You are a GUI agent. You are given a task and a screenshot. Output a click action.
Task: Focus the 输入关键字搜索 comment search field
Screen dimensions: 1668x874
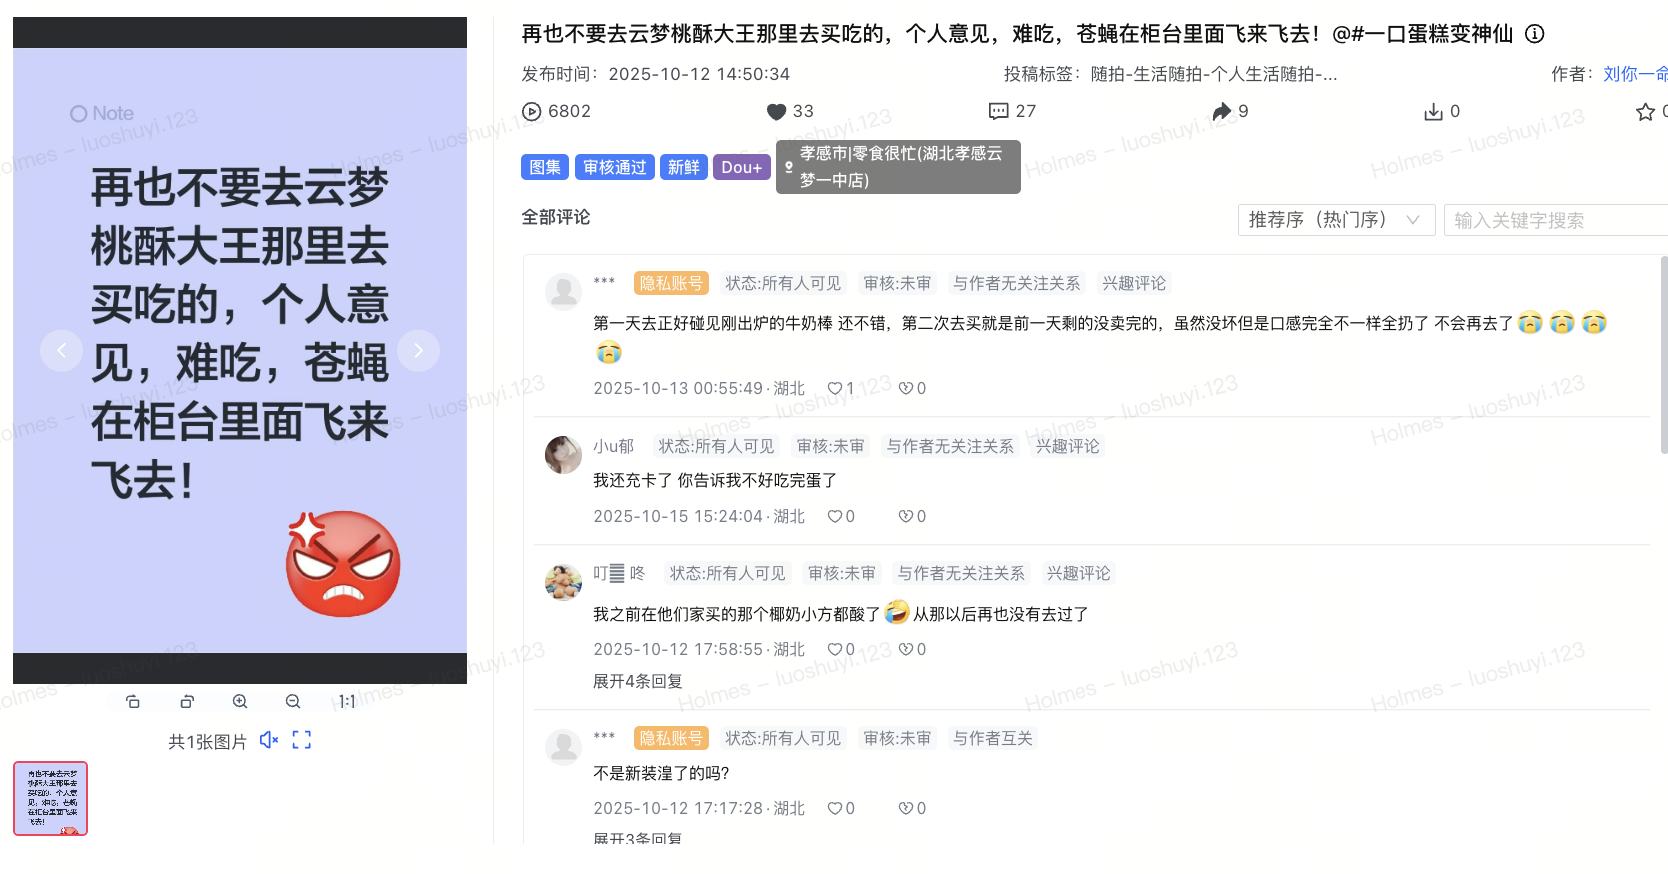click(x=1556, y=220)
